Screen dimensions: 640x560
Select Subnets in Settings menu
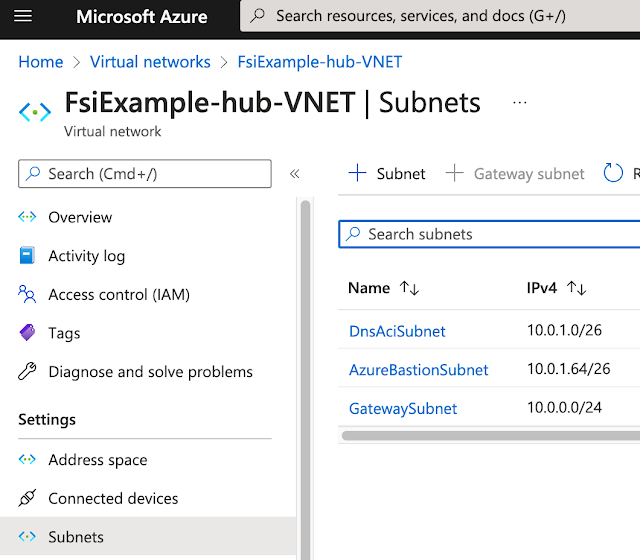[x=76, y=537]
